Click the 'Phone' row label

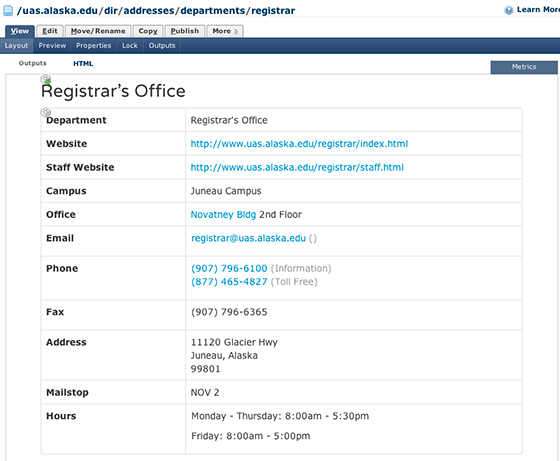(x=62, y=268)
